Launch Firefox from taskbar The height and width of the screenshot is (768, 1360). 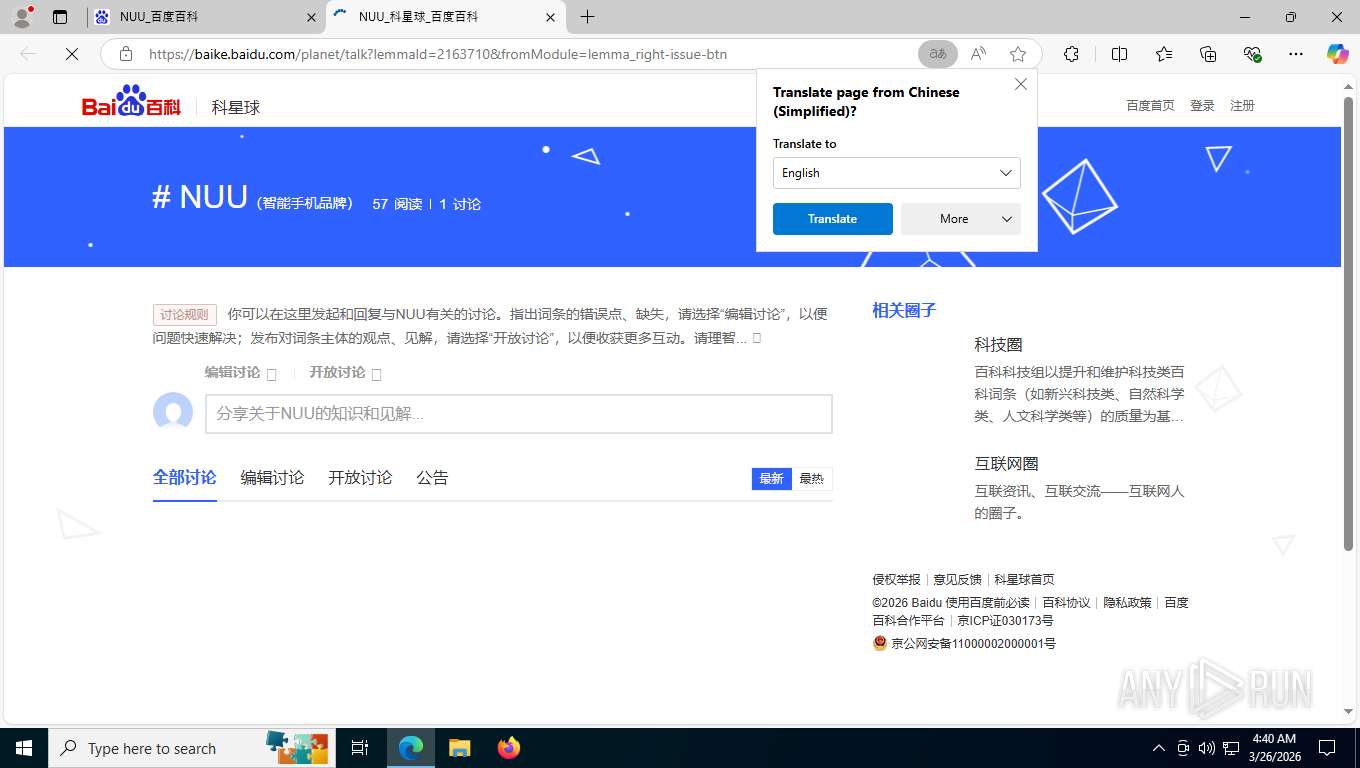click(509, 748)
